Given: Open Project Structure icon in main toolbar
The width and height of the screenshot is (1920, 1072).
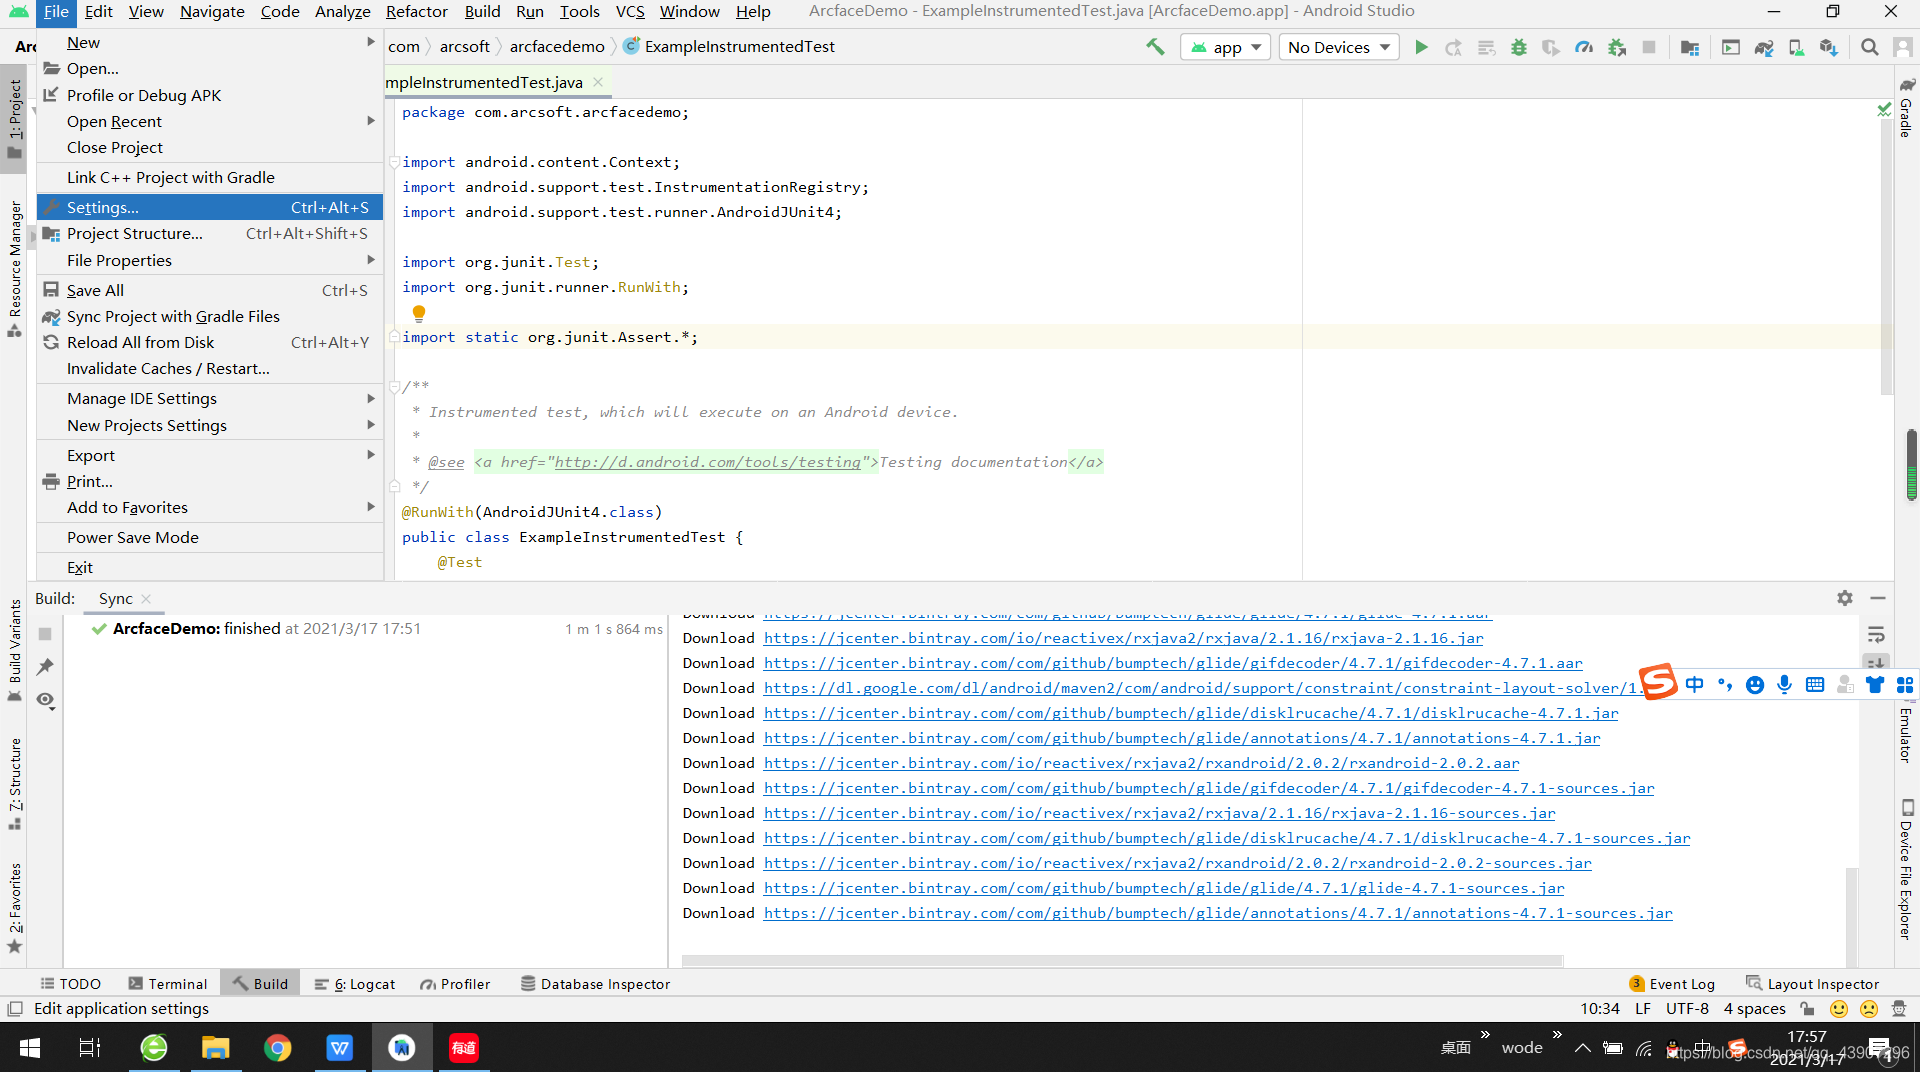Looking at the screenshot, I should point(1690,47).
